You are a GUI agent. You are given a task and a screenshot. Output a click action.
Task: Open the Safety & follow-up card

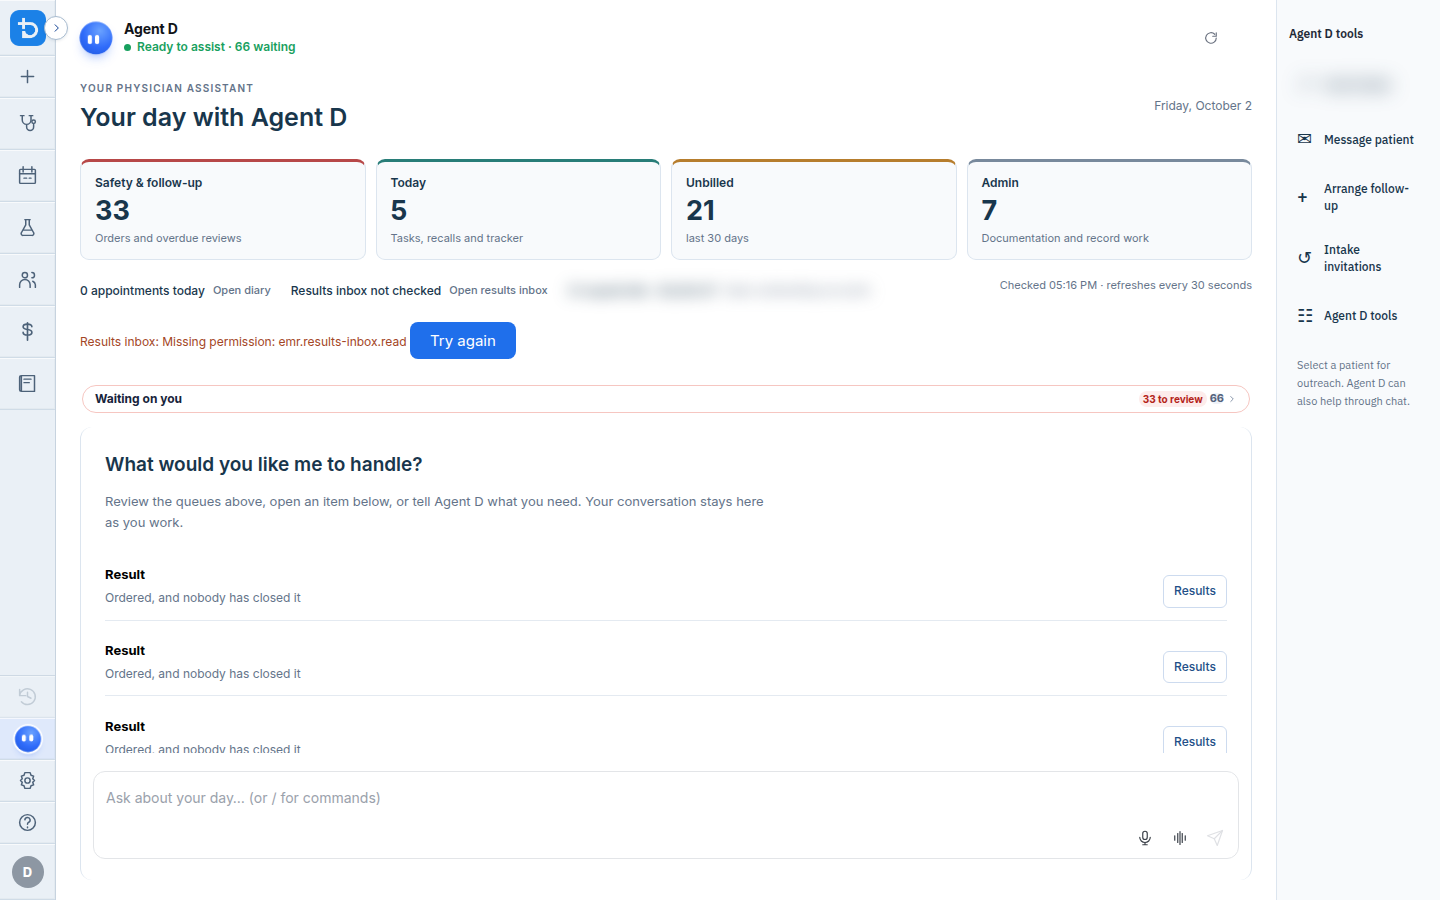pos(223,209)
